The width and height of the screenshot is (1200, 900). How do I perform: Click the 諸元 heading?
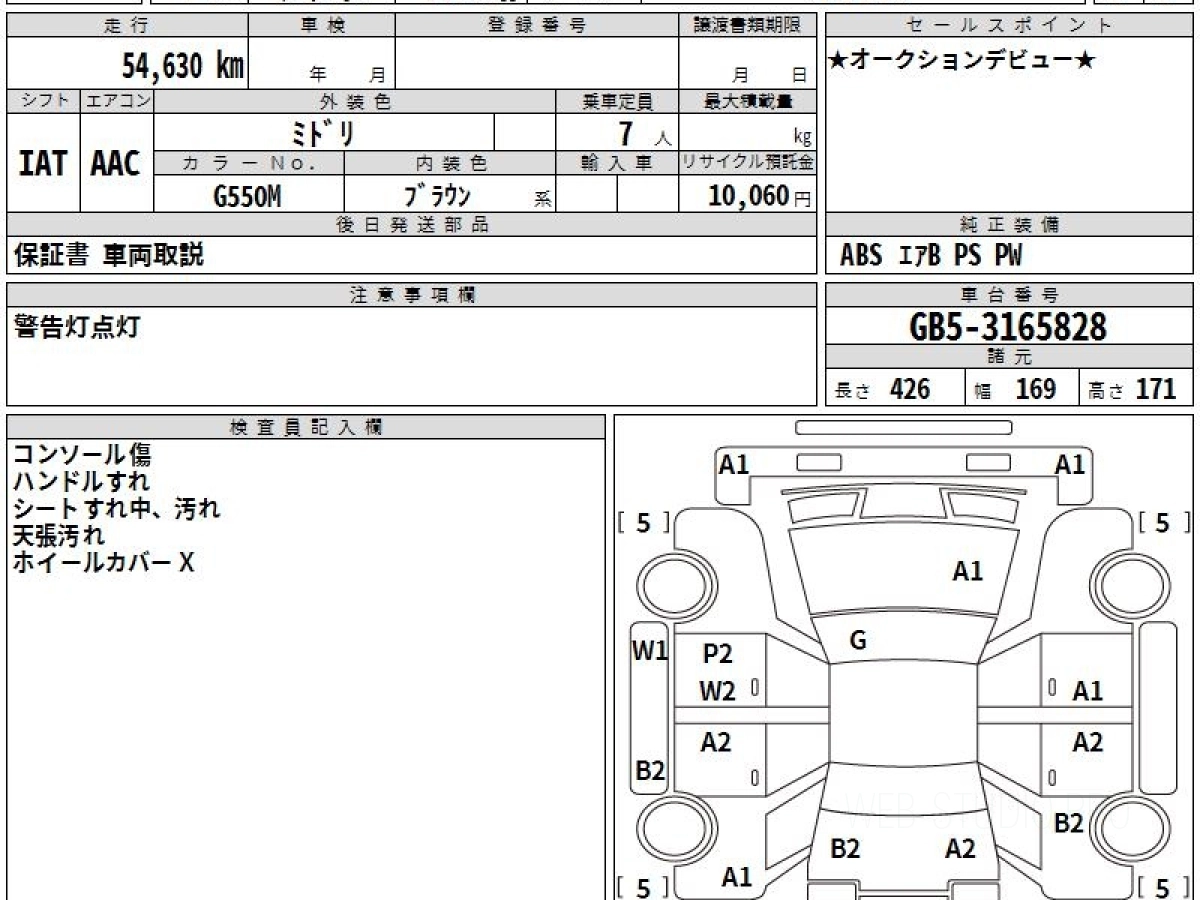point(1010,357)
